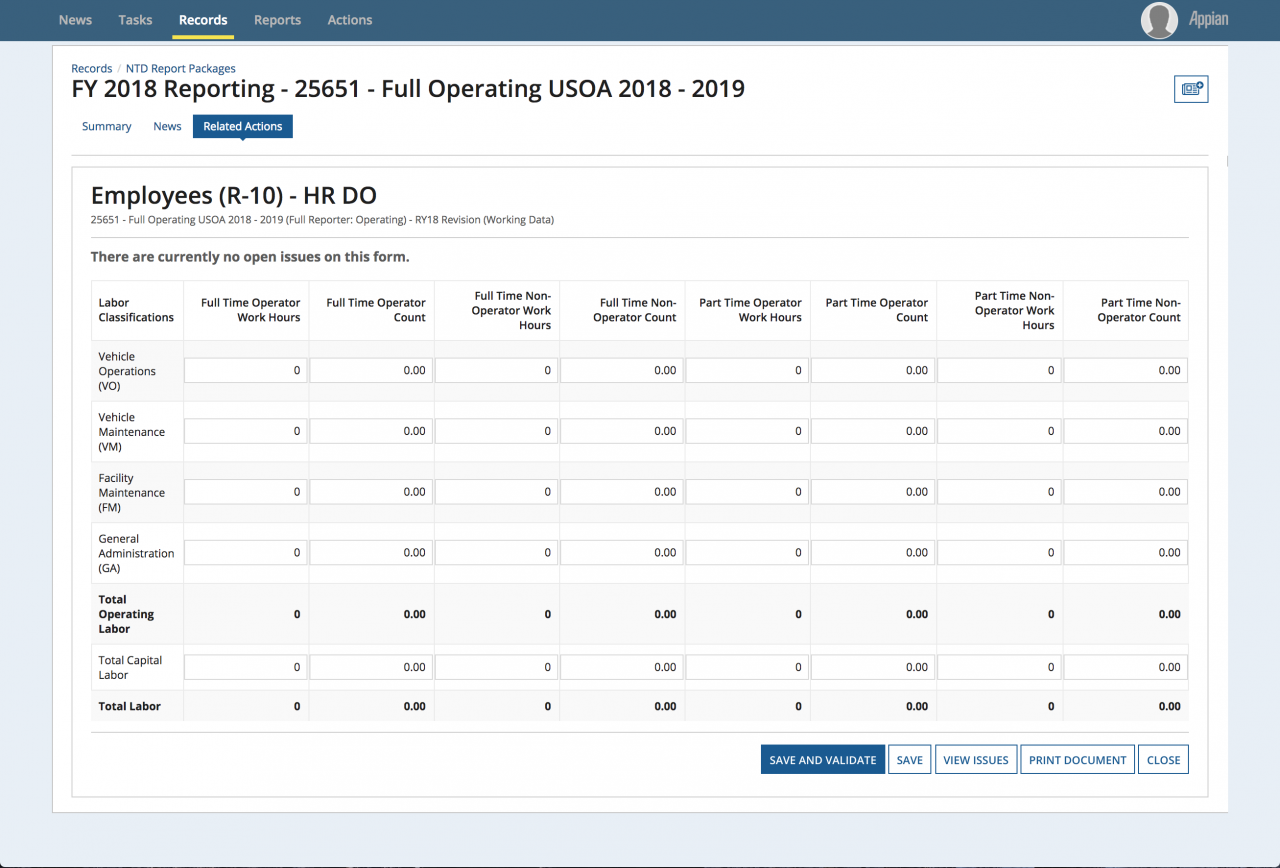Click View Issues button
This screenshot has height=868, width=1280.
click(x=976, y=760)
